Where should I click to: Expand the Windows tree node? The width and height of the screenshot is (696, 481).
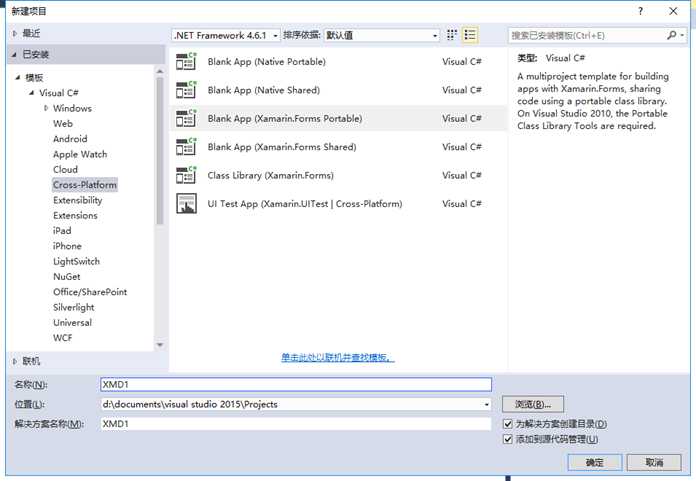[x=46, y=108]
